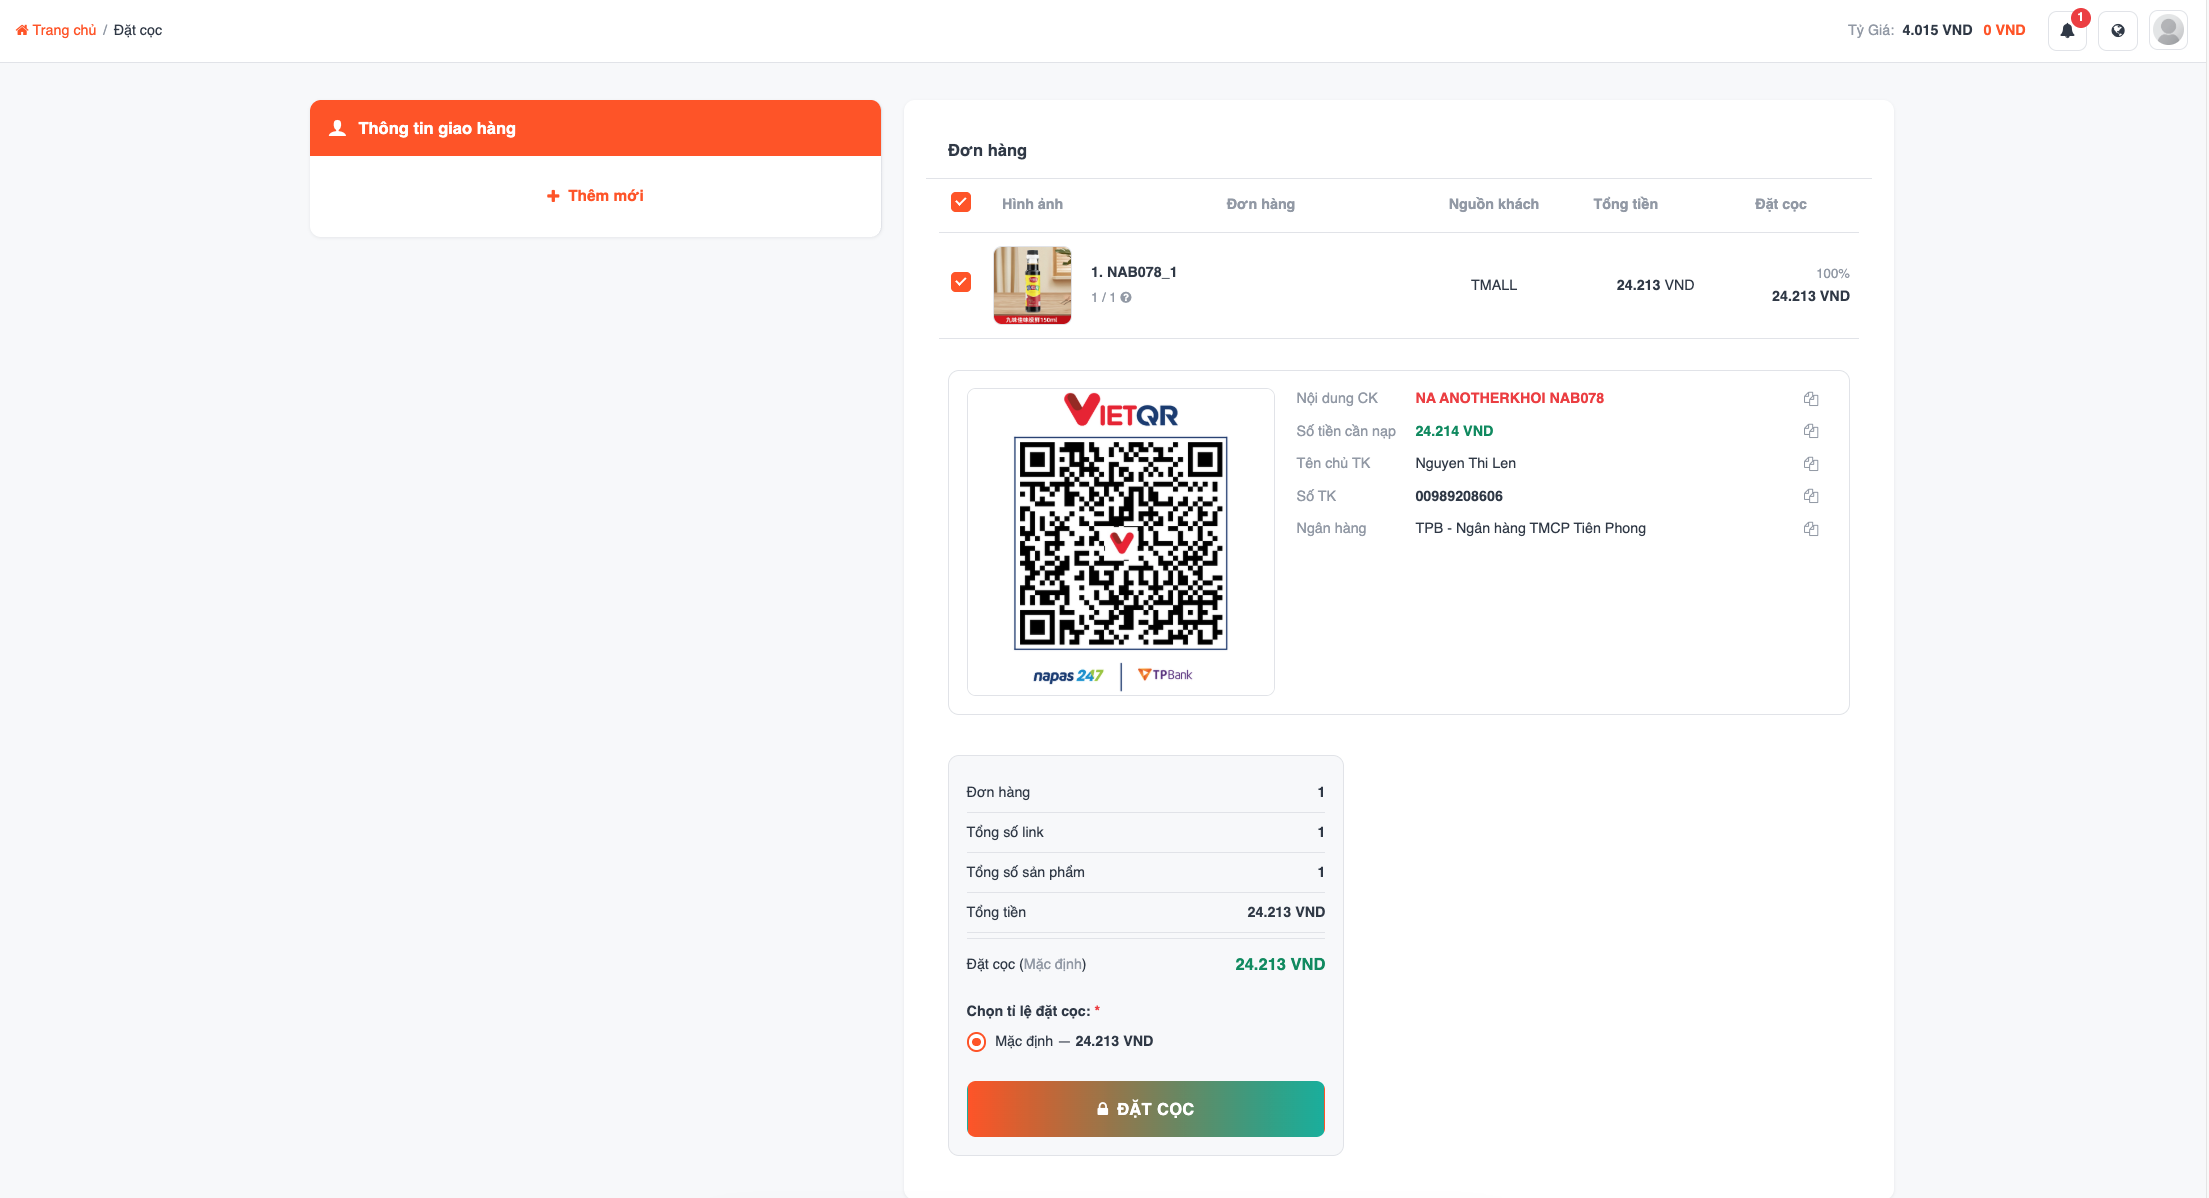Click Thêm mới to add delivery address
The image size is (2209, 1198).
point(595,196)
